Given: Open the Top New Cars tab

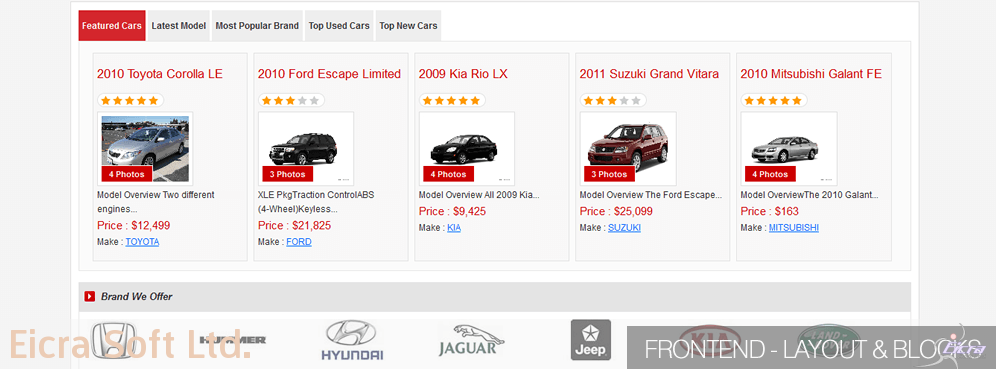Looking at the screenshot, I should coord(408,26).
